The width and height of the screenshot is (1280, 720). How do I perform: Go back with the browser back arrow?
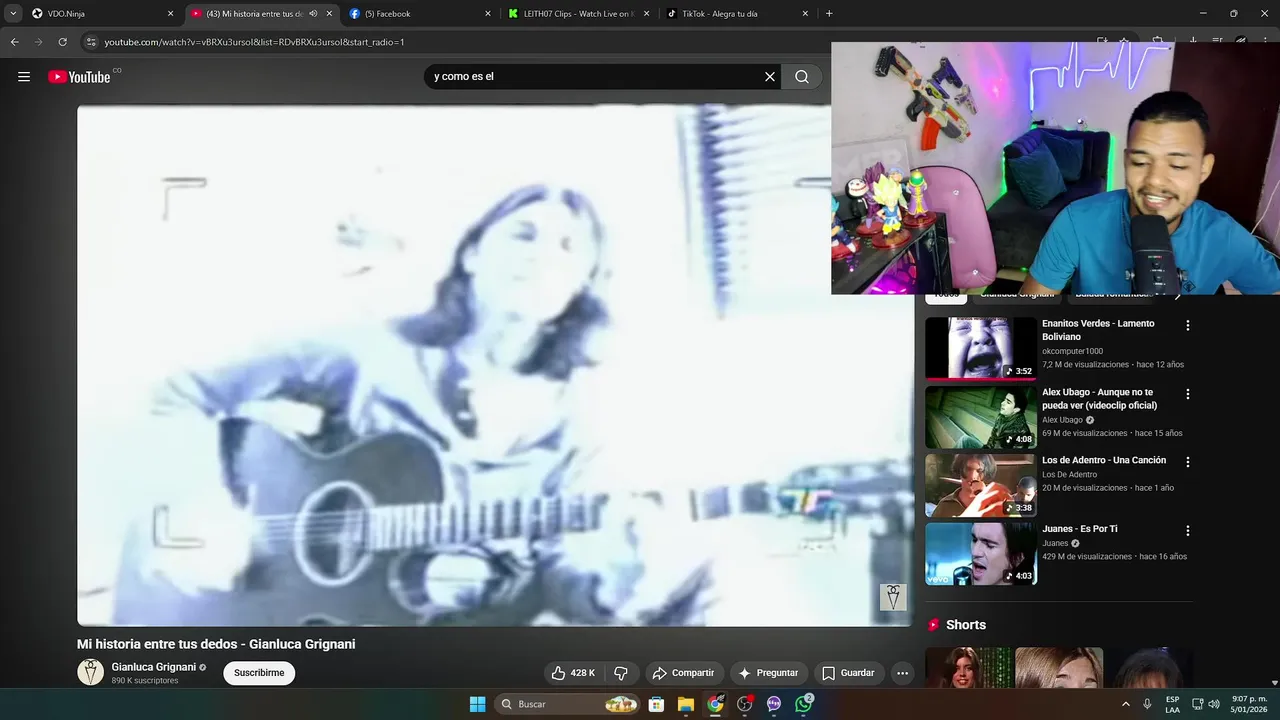click(x=14, y=42)
